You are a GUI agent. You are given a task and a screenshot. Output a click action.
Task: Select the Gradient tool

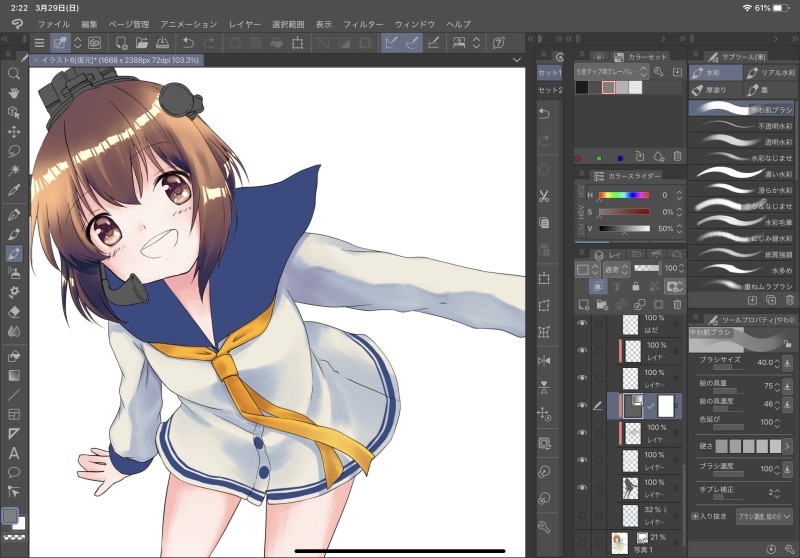[14, 375]
